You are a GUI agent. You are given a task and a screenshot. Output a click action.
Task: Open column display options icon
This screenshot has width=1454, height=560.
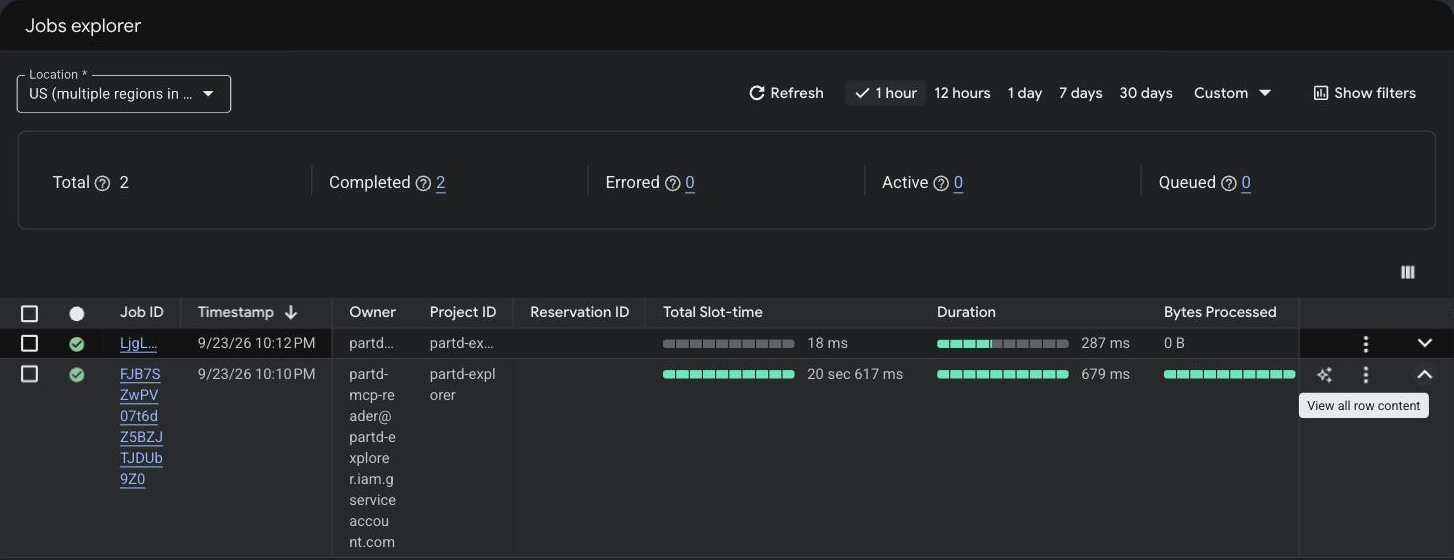[1408, 272]
